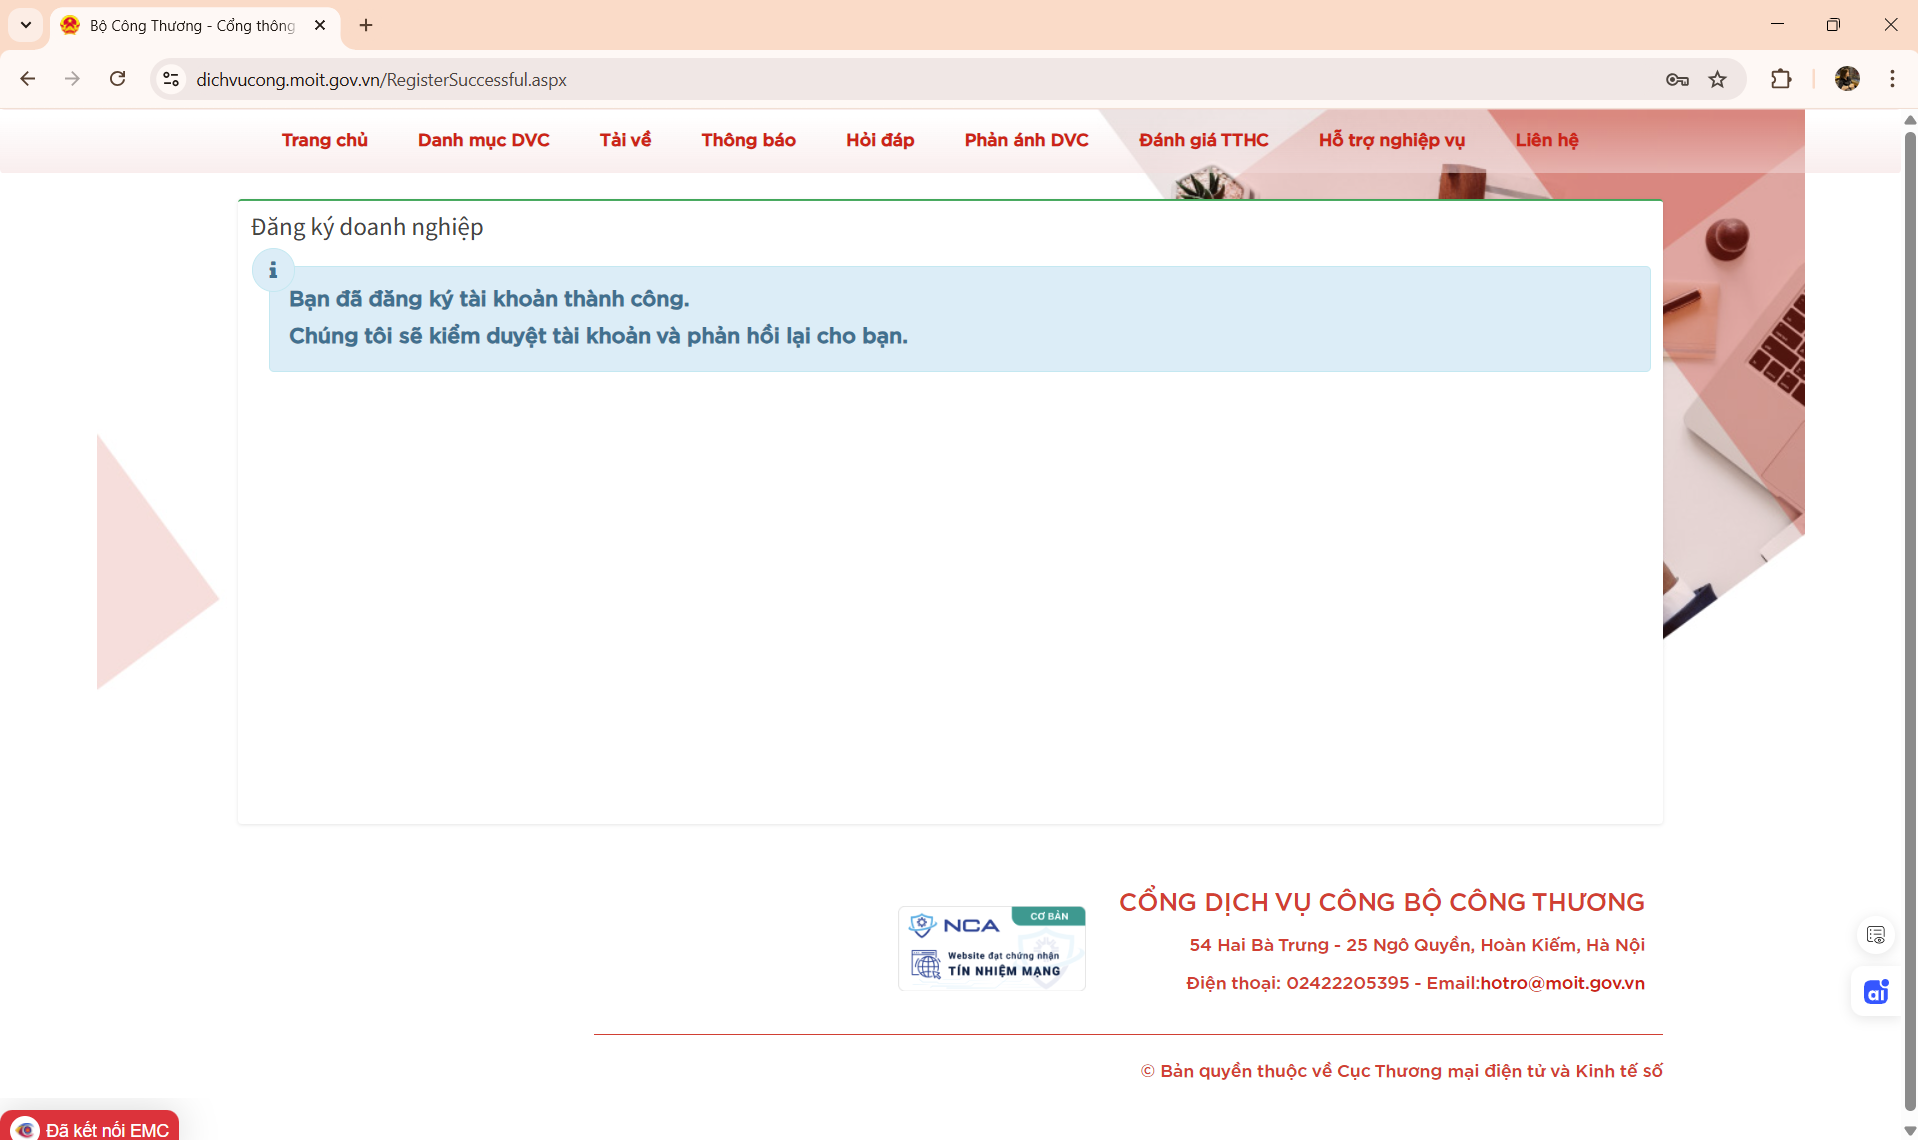
Task: Click the Liên hệ link
Action: 1546,140
